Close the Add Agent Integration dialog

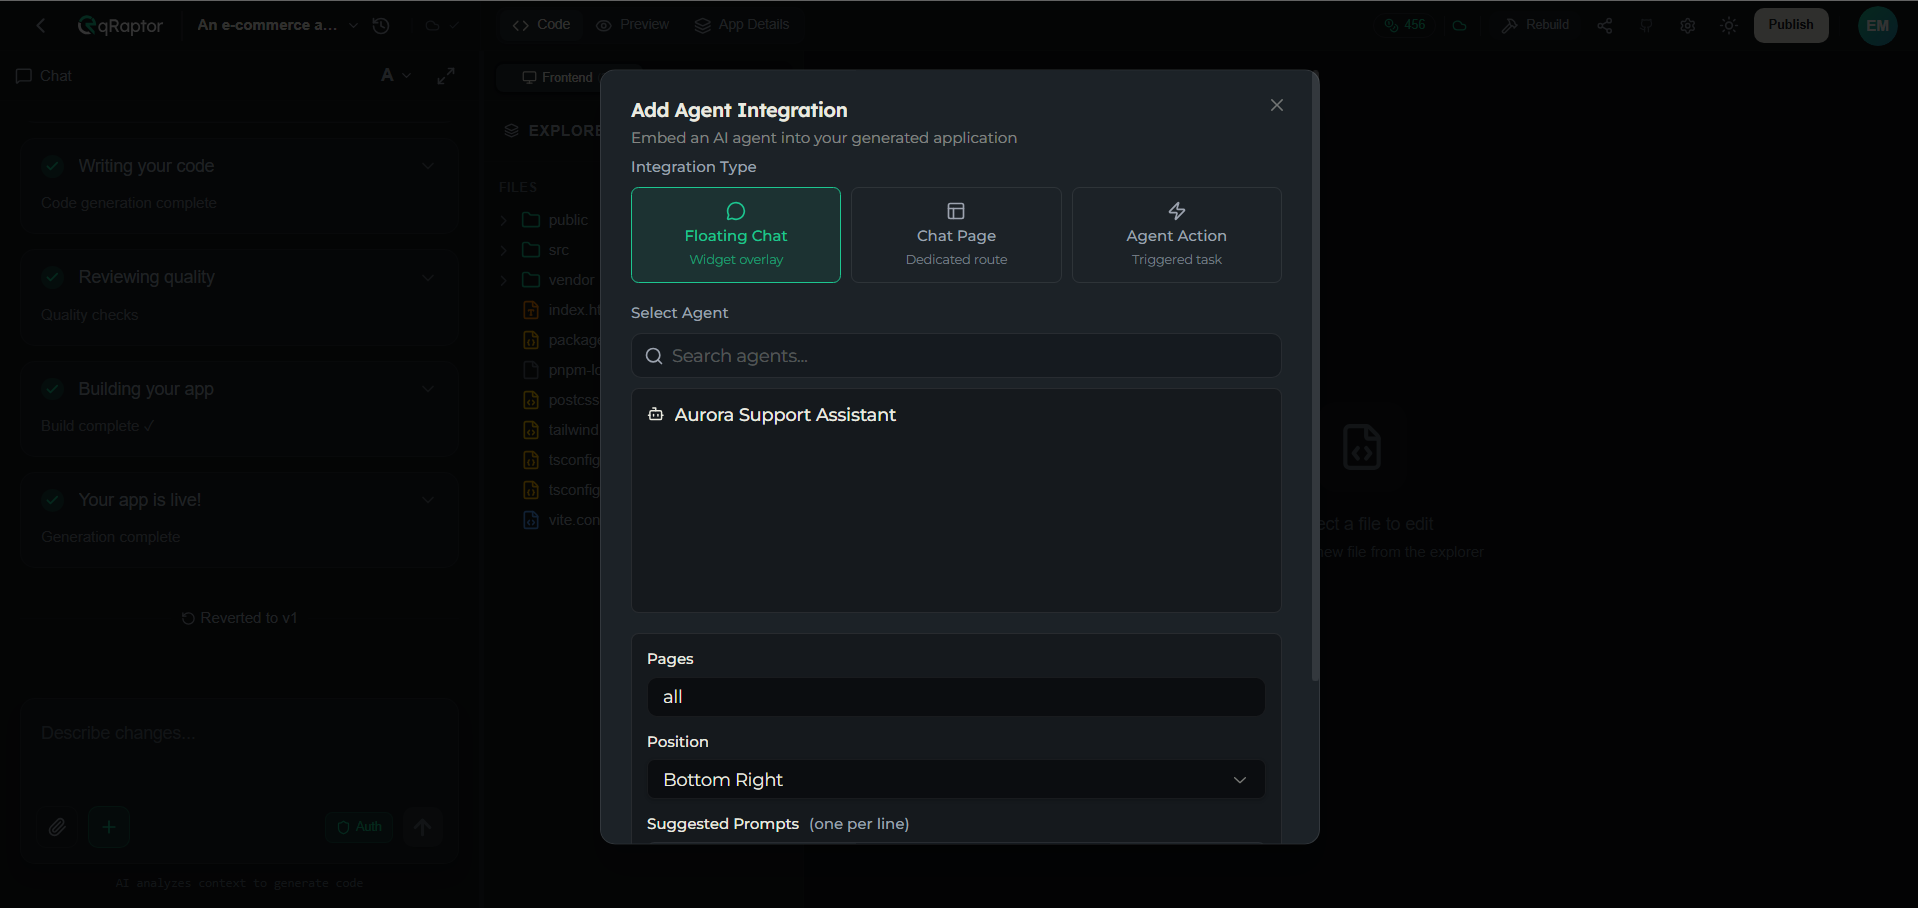point(1276,105)
